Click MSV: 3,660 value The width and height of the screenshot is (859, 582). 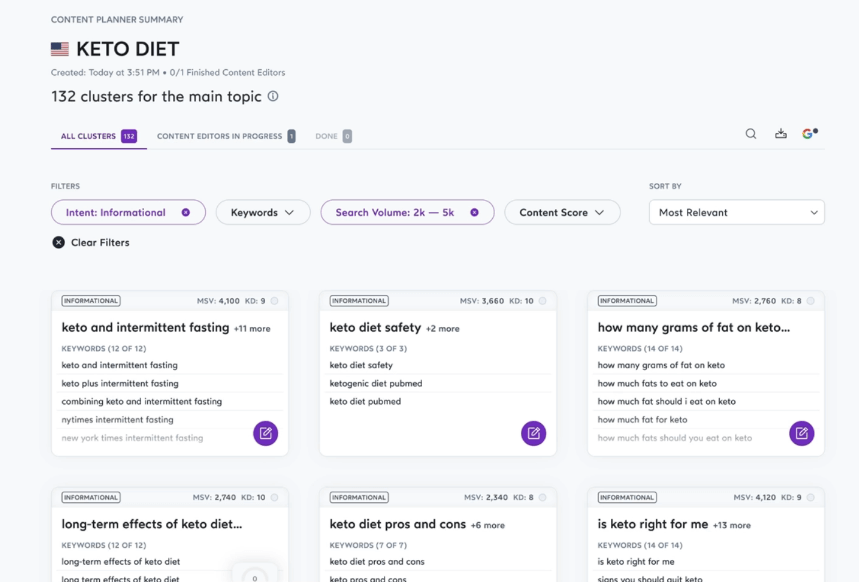tap(482, 301)
